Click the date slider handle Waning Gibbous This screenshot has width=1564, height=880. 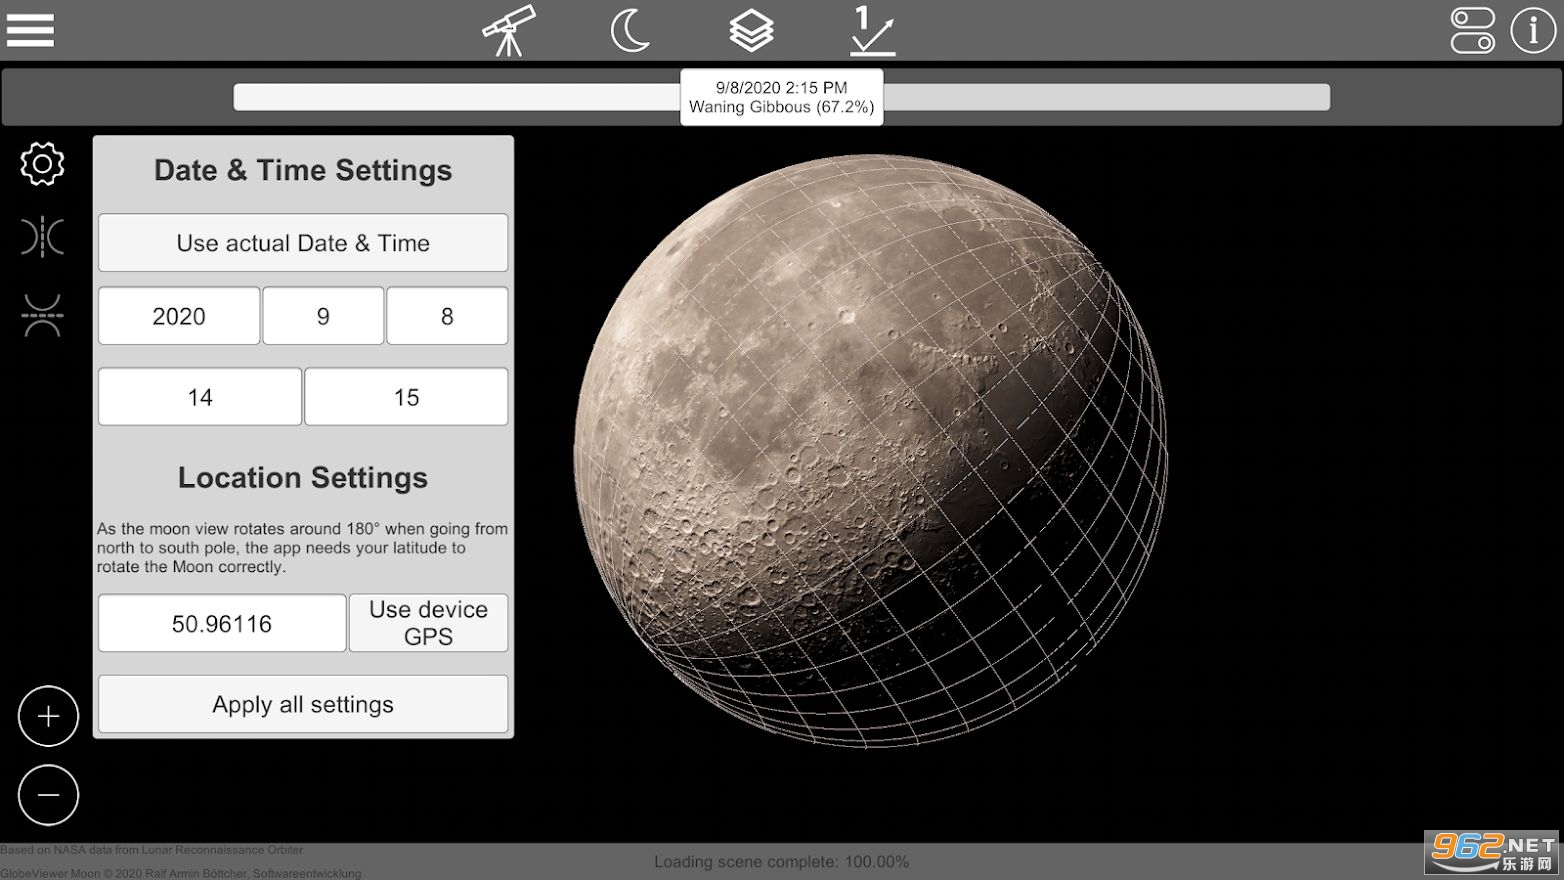(782, 97)
